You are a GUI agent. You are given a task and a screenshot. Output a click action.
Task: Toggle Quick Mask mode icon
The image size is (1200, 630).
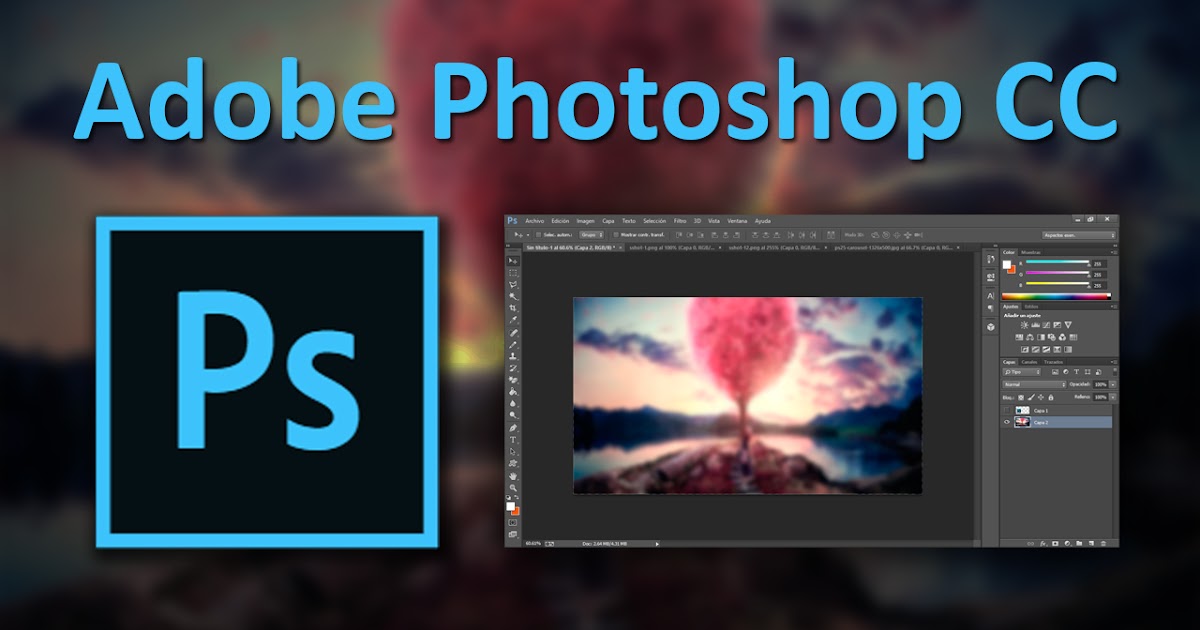(513, 522)
